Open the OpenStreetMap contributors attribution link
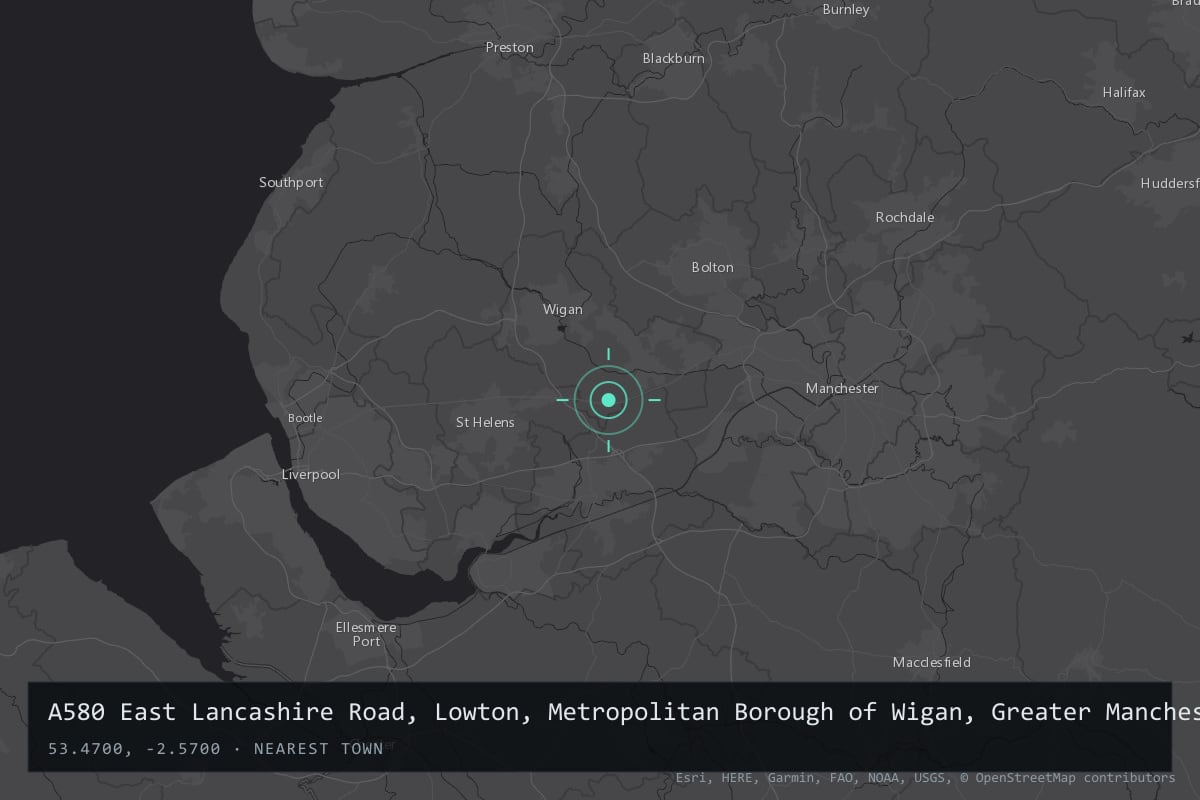 tap(1067, 777)
